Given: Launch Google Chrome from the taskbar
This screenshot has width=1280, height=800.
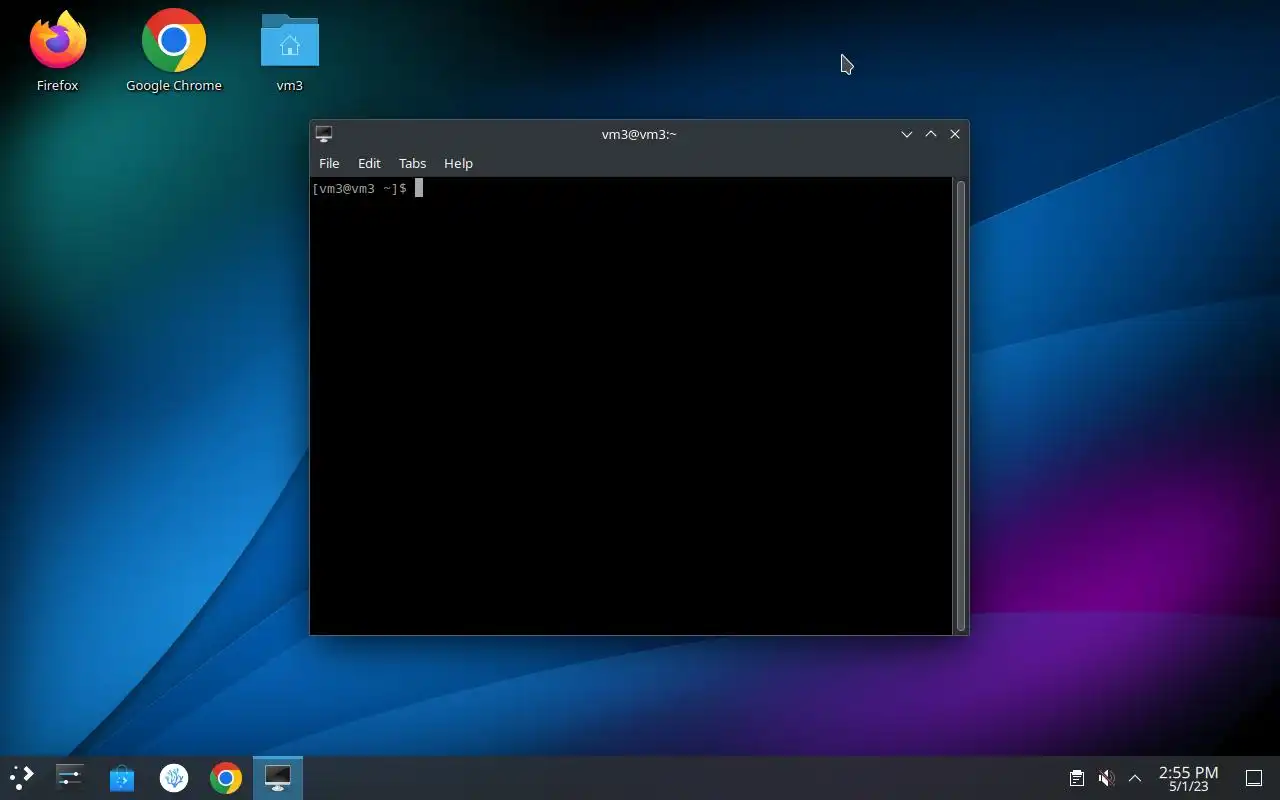Looking at the screenshot, I should pos(226,777).
